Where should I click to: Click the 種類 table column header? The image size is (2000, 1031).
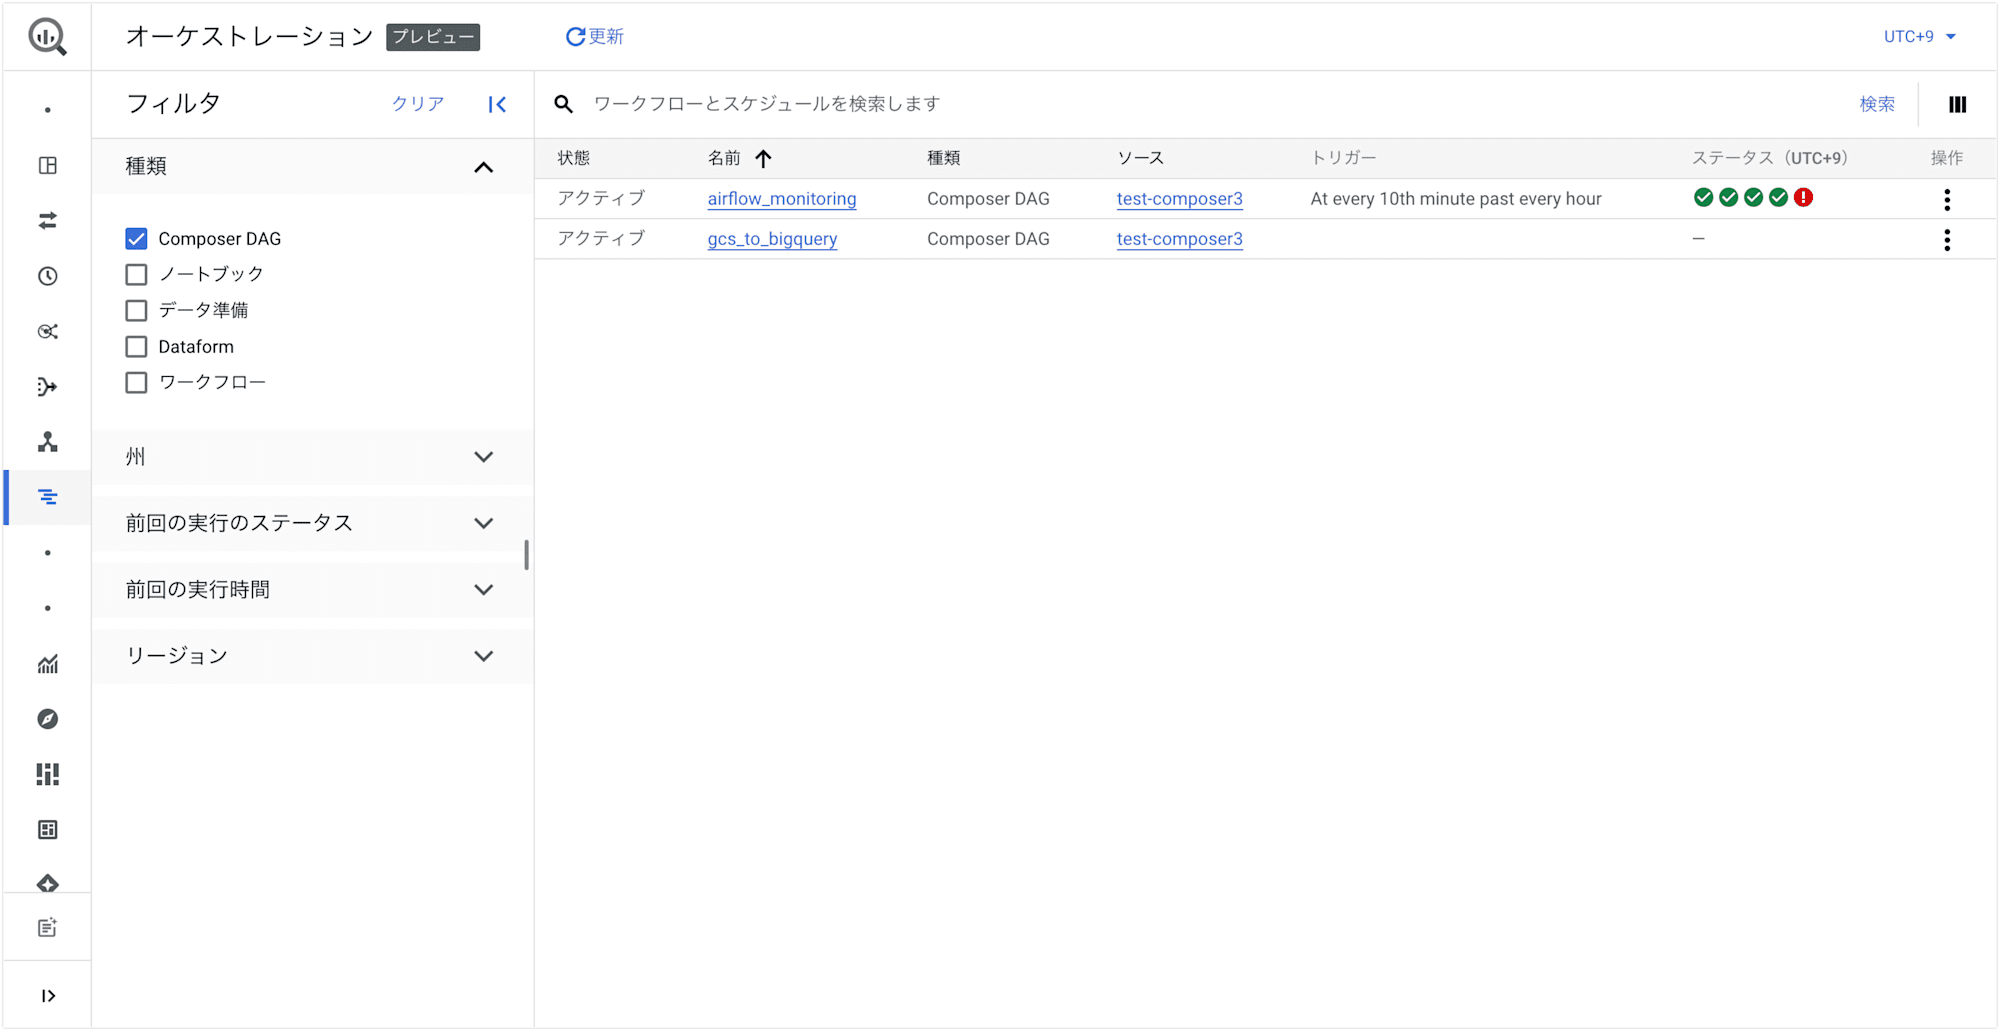point(944,158)
